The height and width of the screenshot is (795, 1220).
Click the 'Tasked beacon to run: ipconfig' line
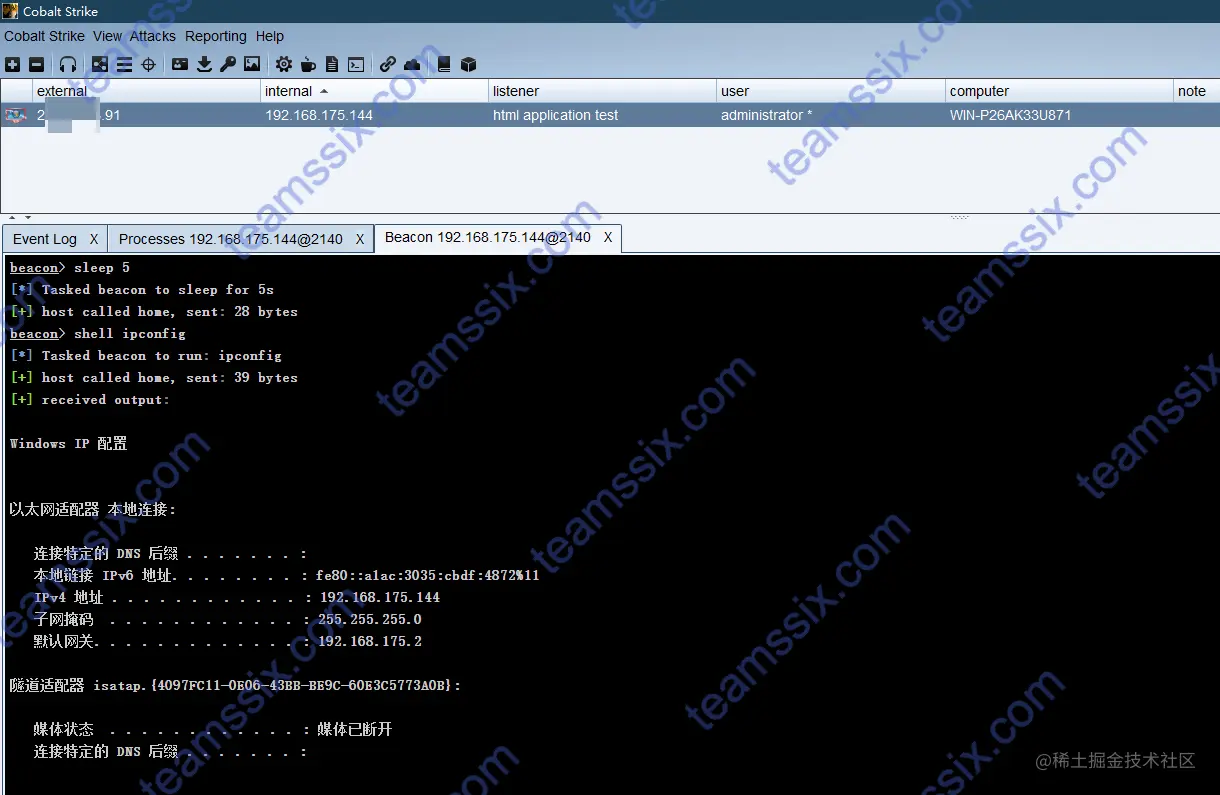point(146,355)
